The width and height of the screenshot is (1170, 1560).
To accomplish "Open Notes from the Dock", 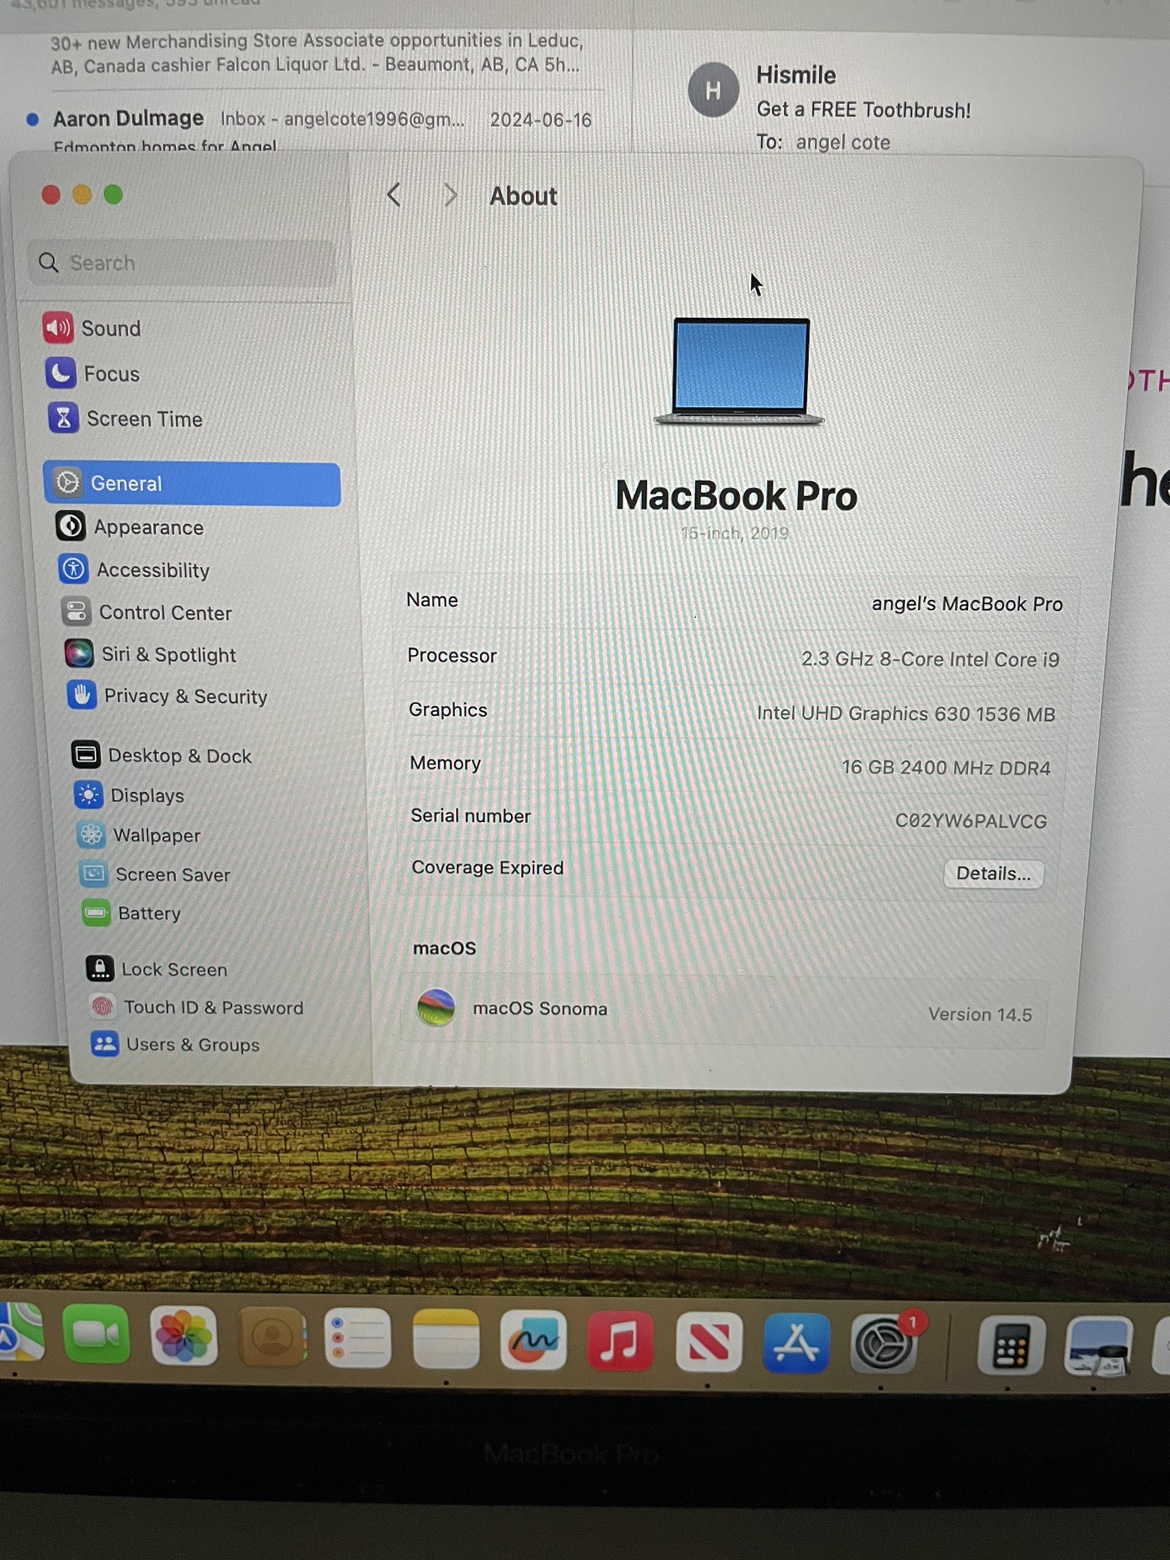I will pos(446,1339).
